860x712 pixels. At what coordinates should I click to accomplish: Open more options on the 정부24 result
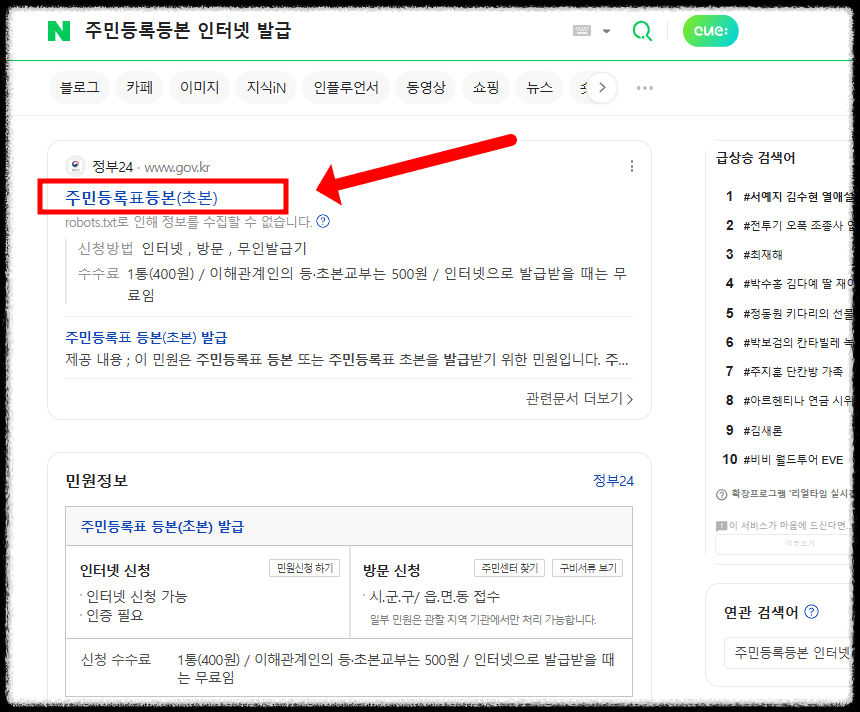point(632,166)
